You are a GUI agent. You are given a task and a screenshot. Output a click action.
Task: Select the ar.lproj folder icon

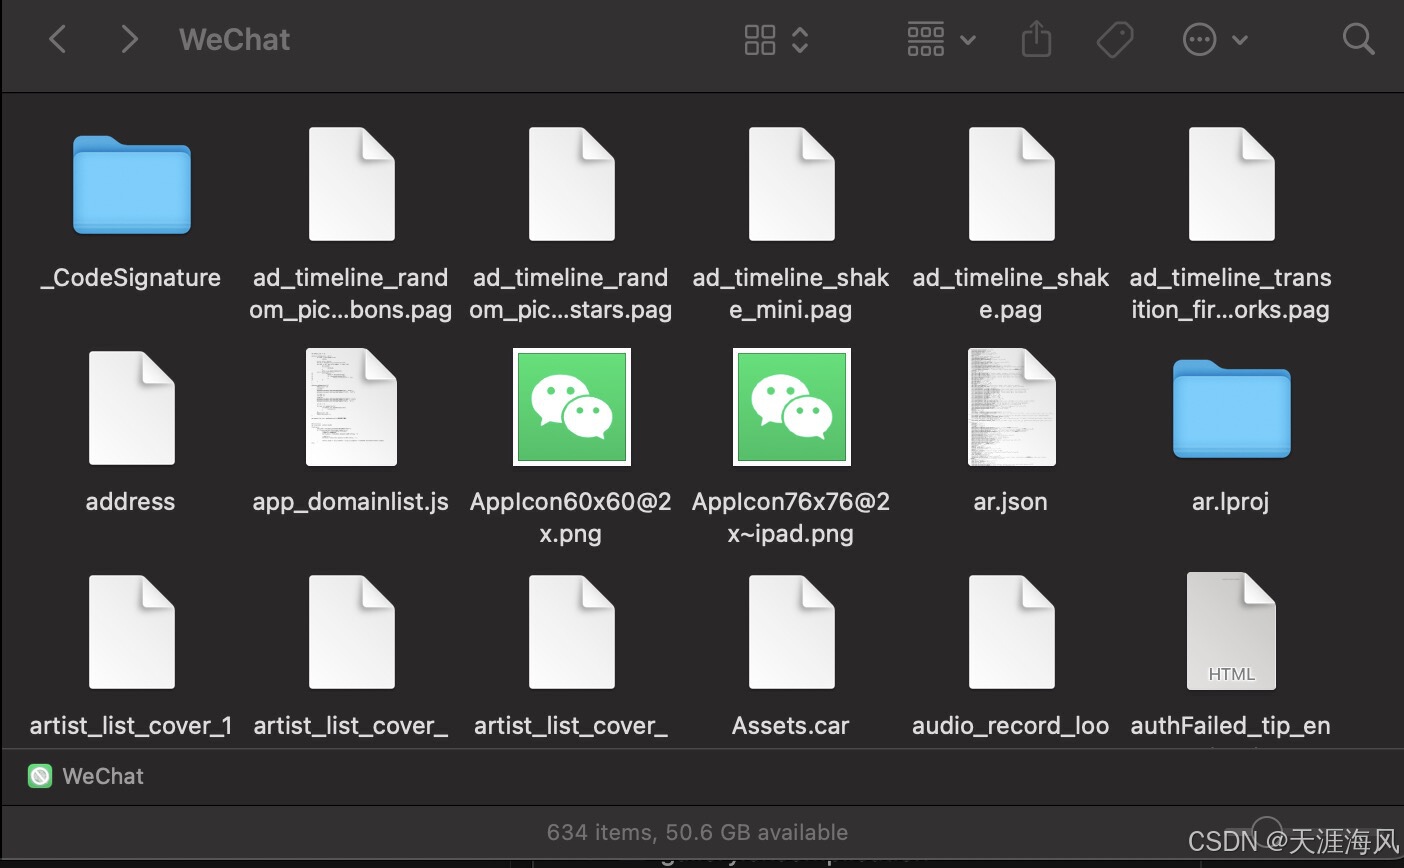[1231, 408]
